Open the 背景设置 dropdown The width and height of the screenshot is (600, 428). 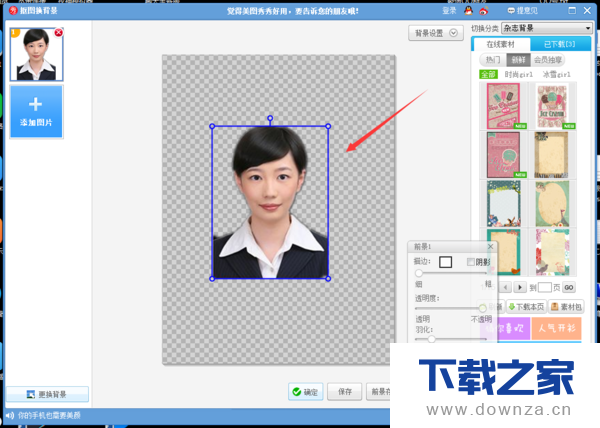(x=436, y=33)
